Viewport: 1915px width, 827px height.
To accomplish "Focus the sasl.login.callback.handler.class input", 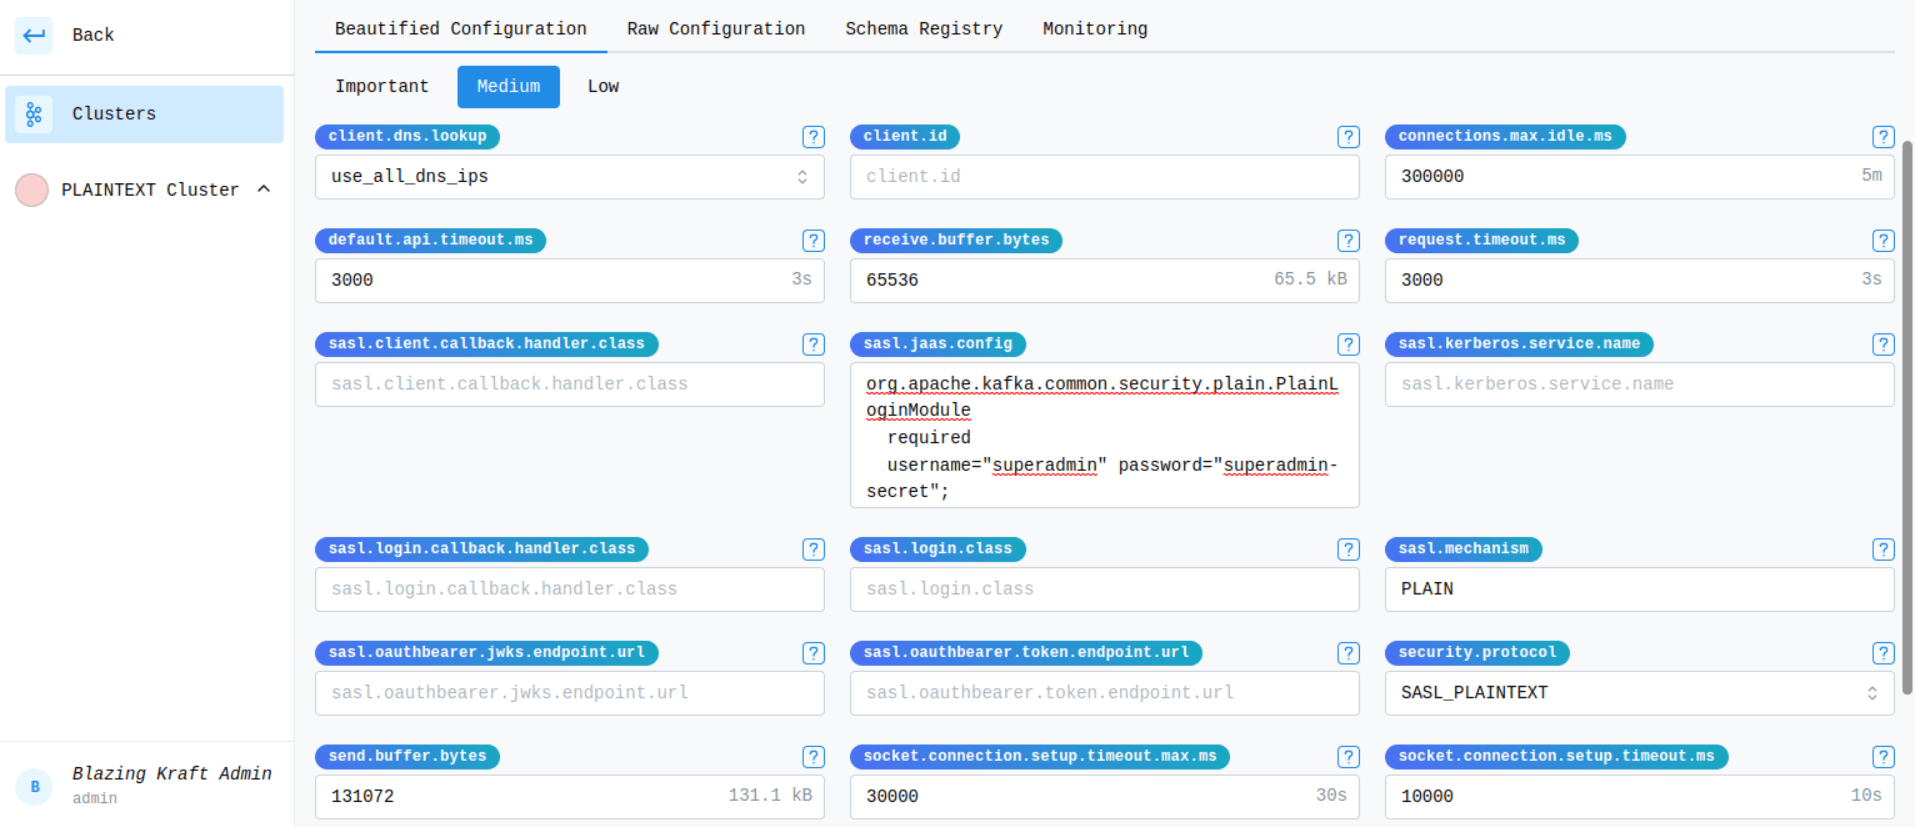I will (569, 590).
